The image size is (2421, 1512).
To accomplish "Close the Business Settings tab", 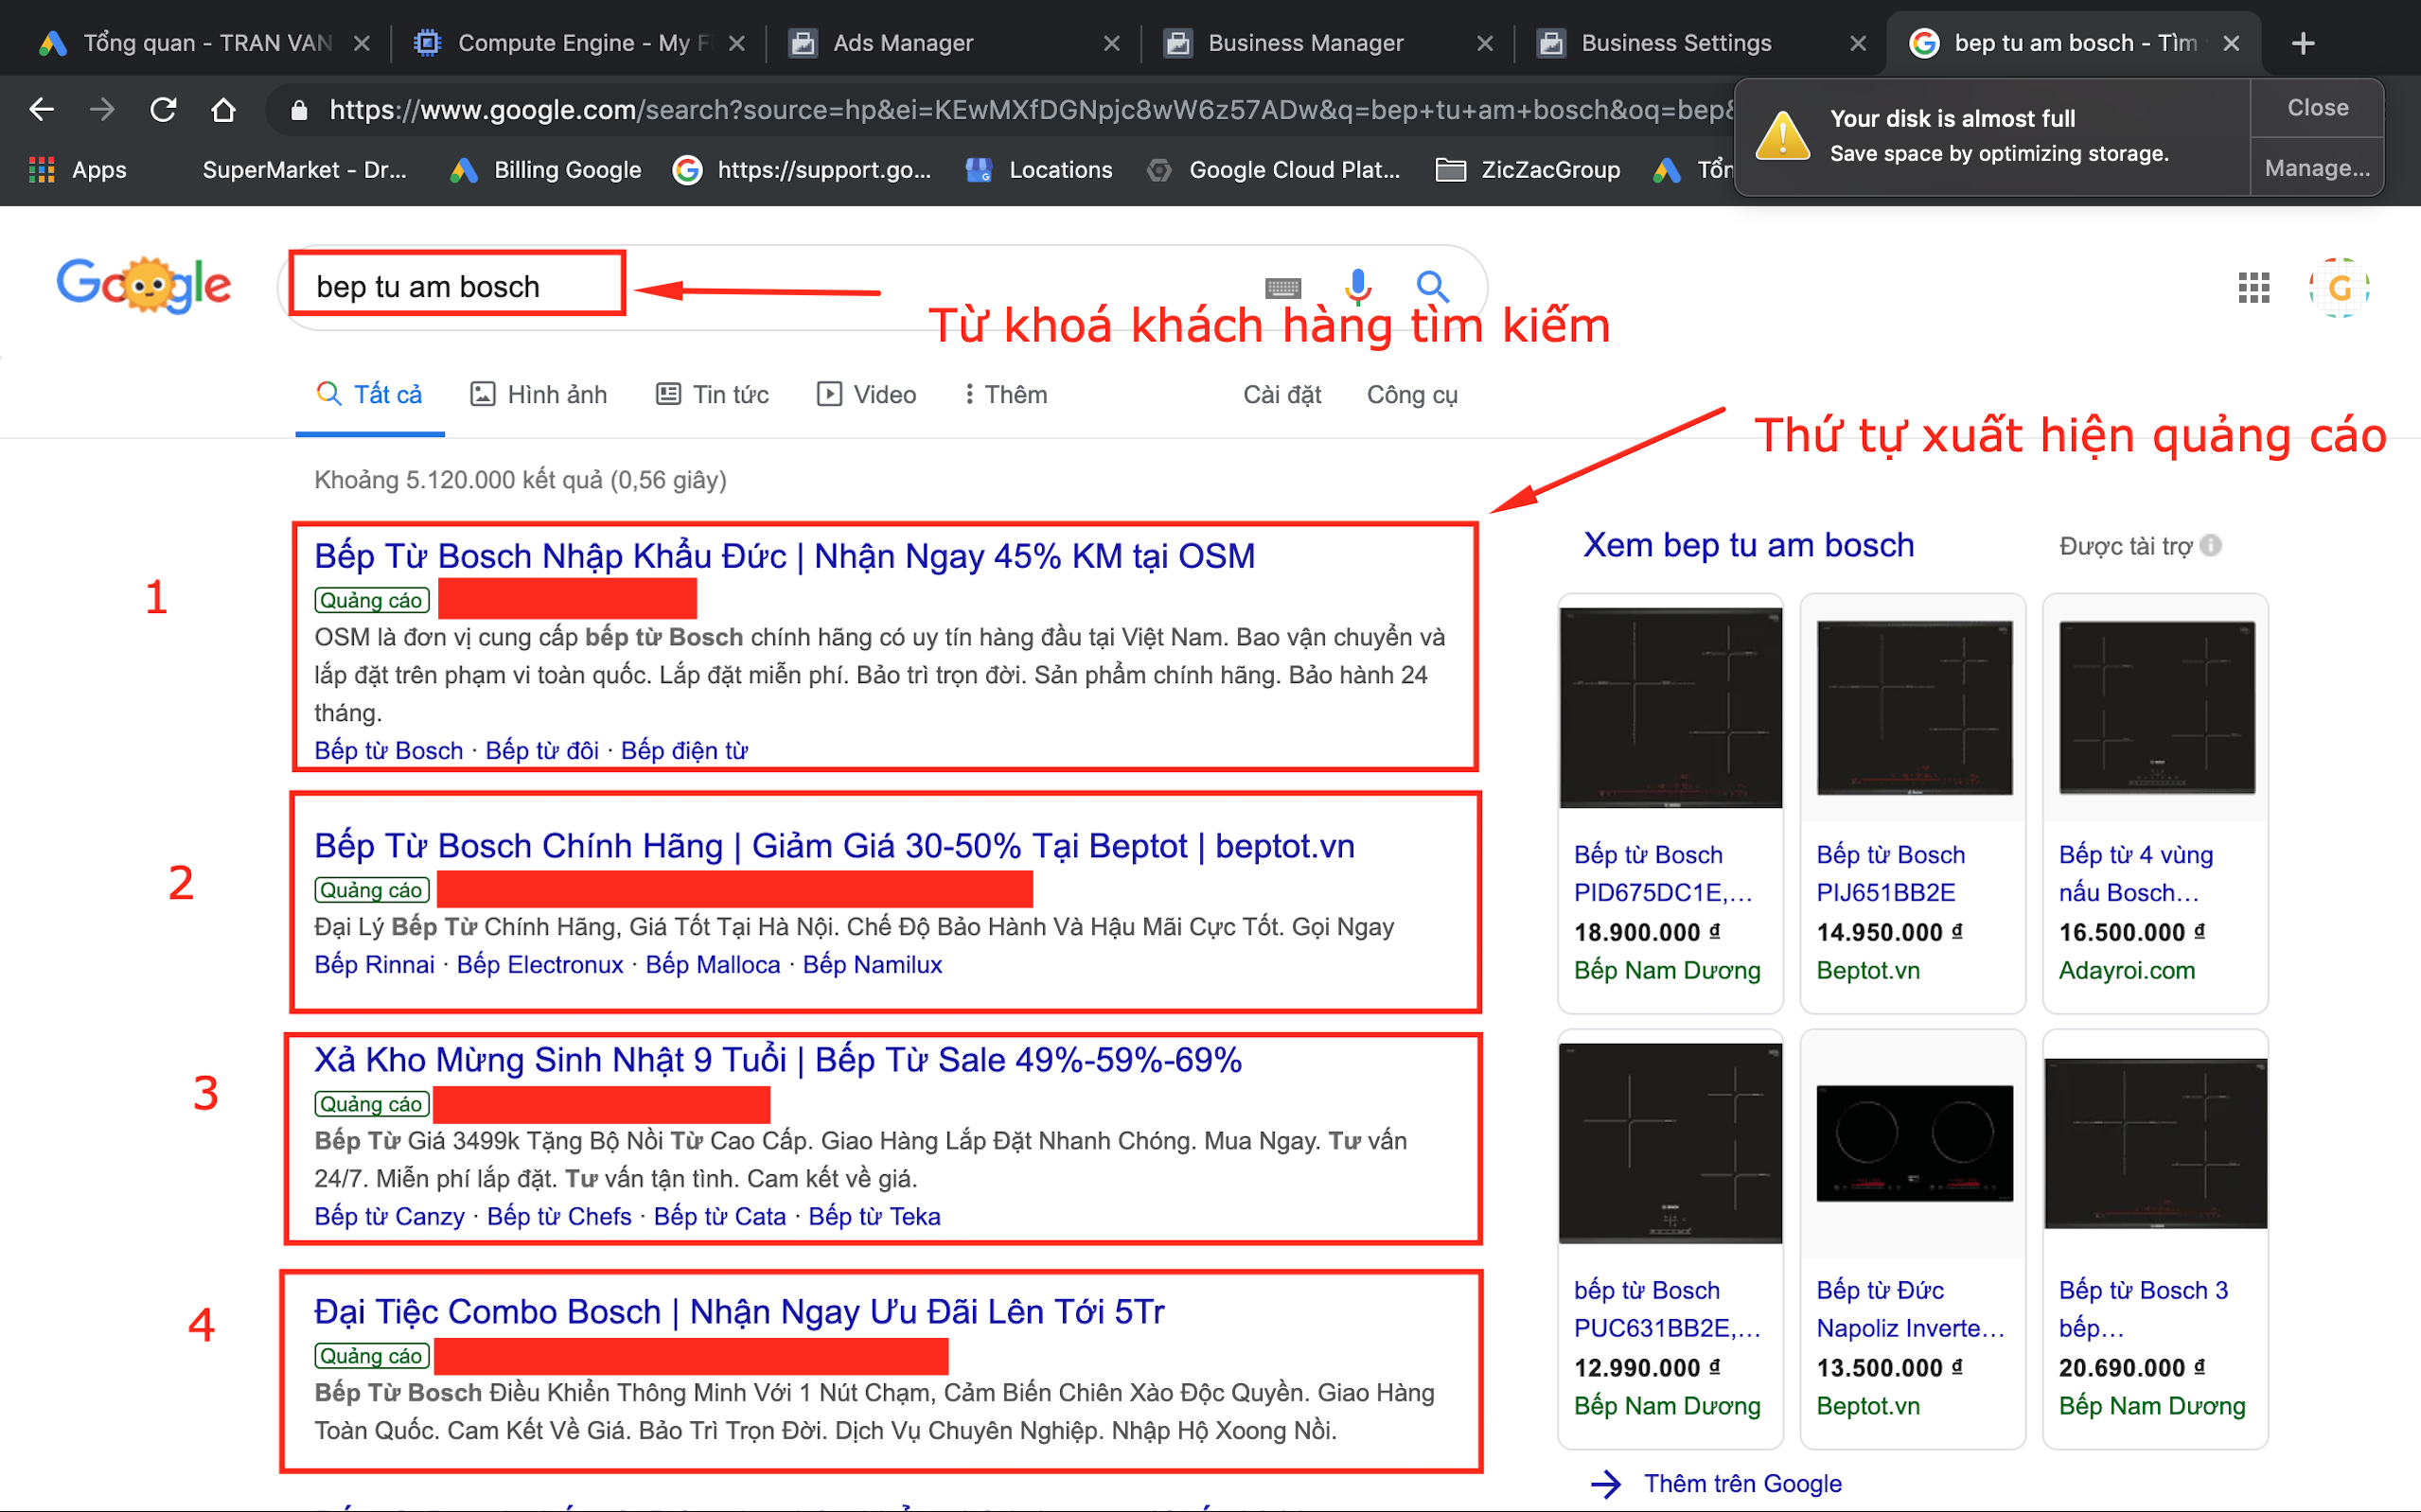I will point(1858,43).
